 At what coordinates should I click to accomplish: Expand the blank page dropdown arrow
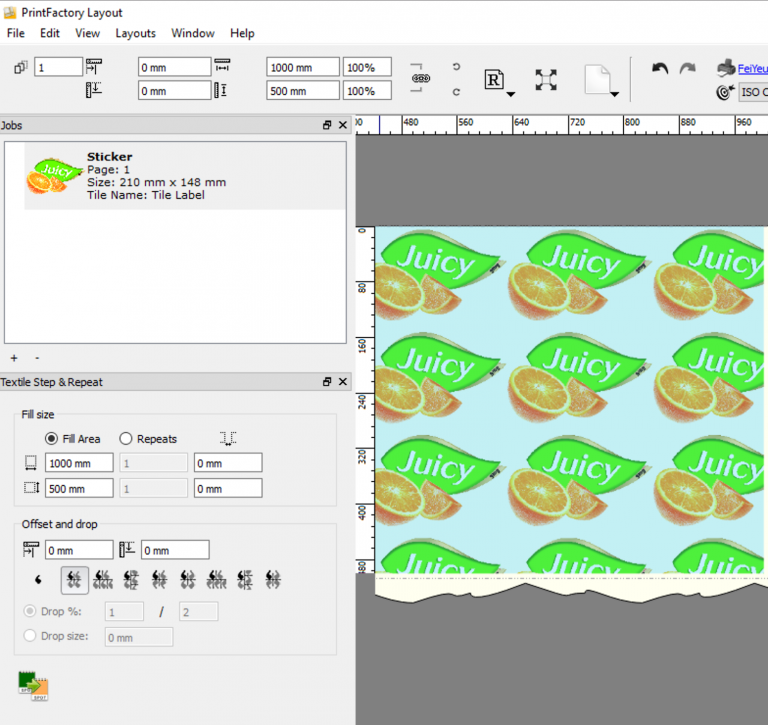[615, 94]
